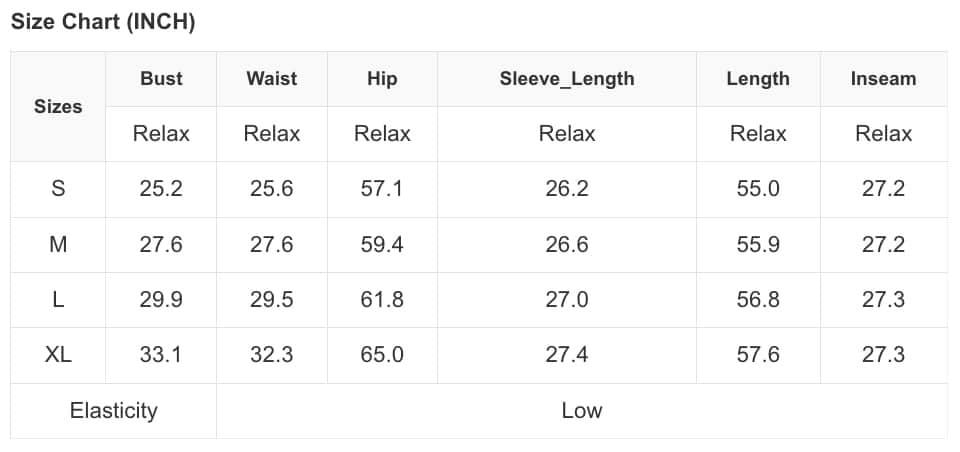Click the Bust column header
Screen dimensions: 960x452
pos(161,79)
